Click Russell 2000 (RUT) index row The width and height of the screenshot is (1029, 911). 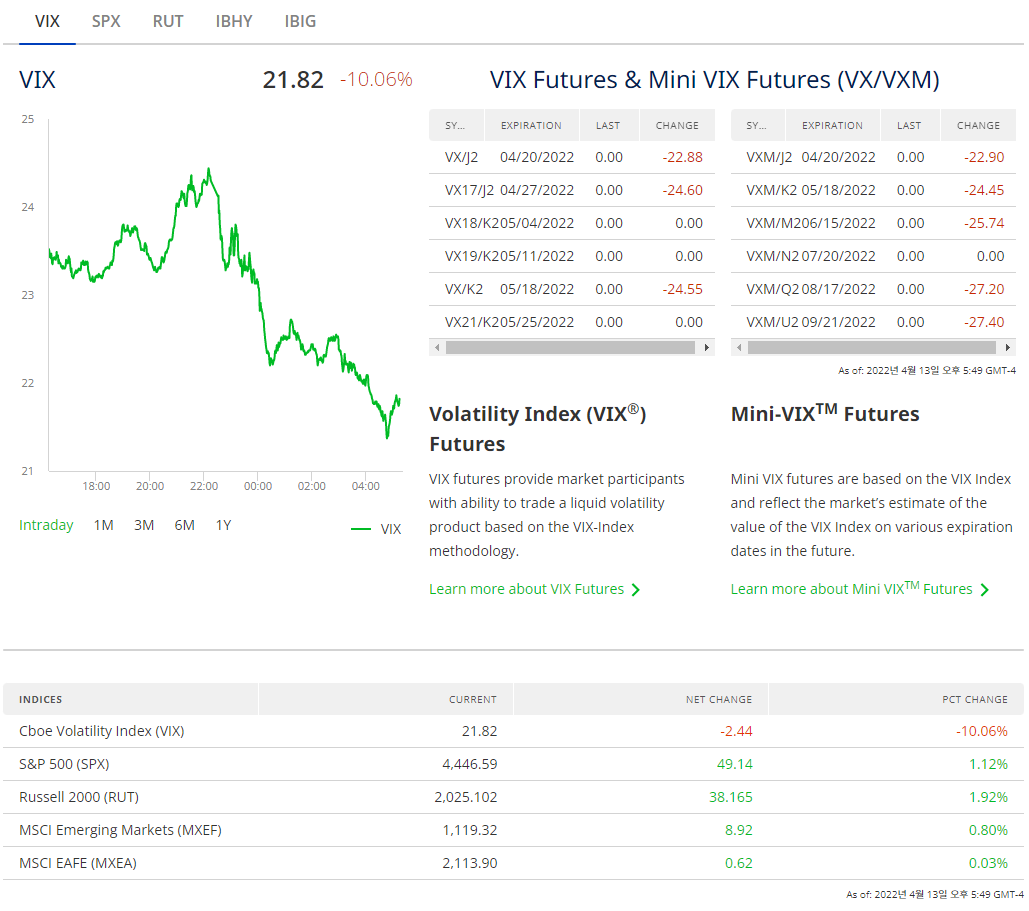513,797
